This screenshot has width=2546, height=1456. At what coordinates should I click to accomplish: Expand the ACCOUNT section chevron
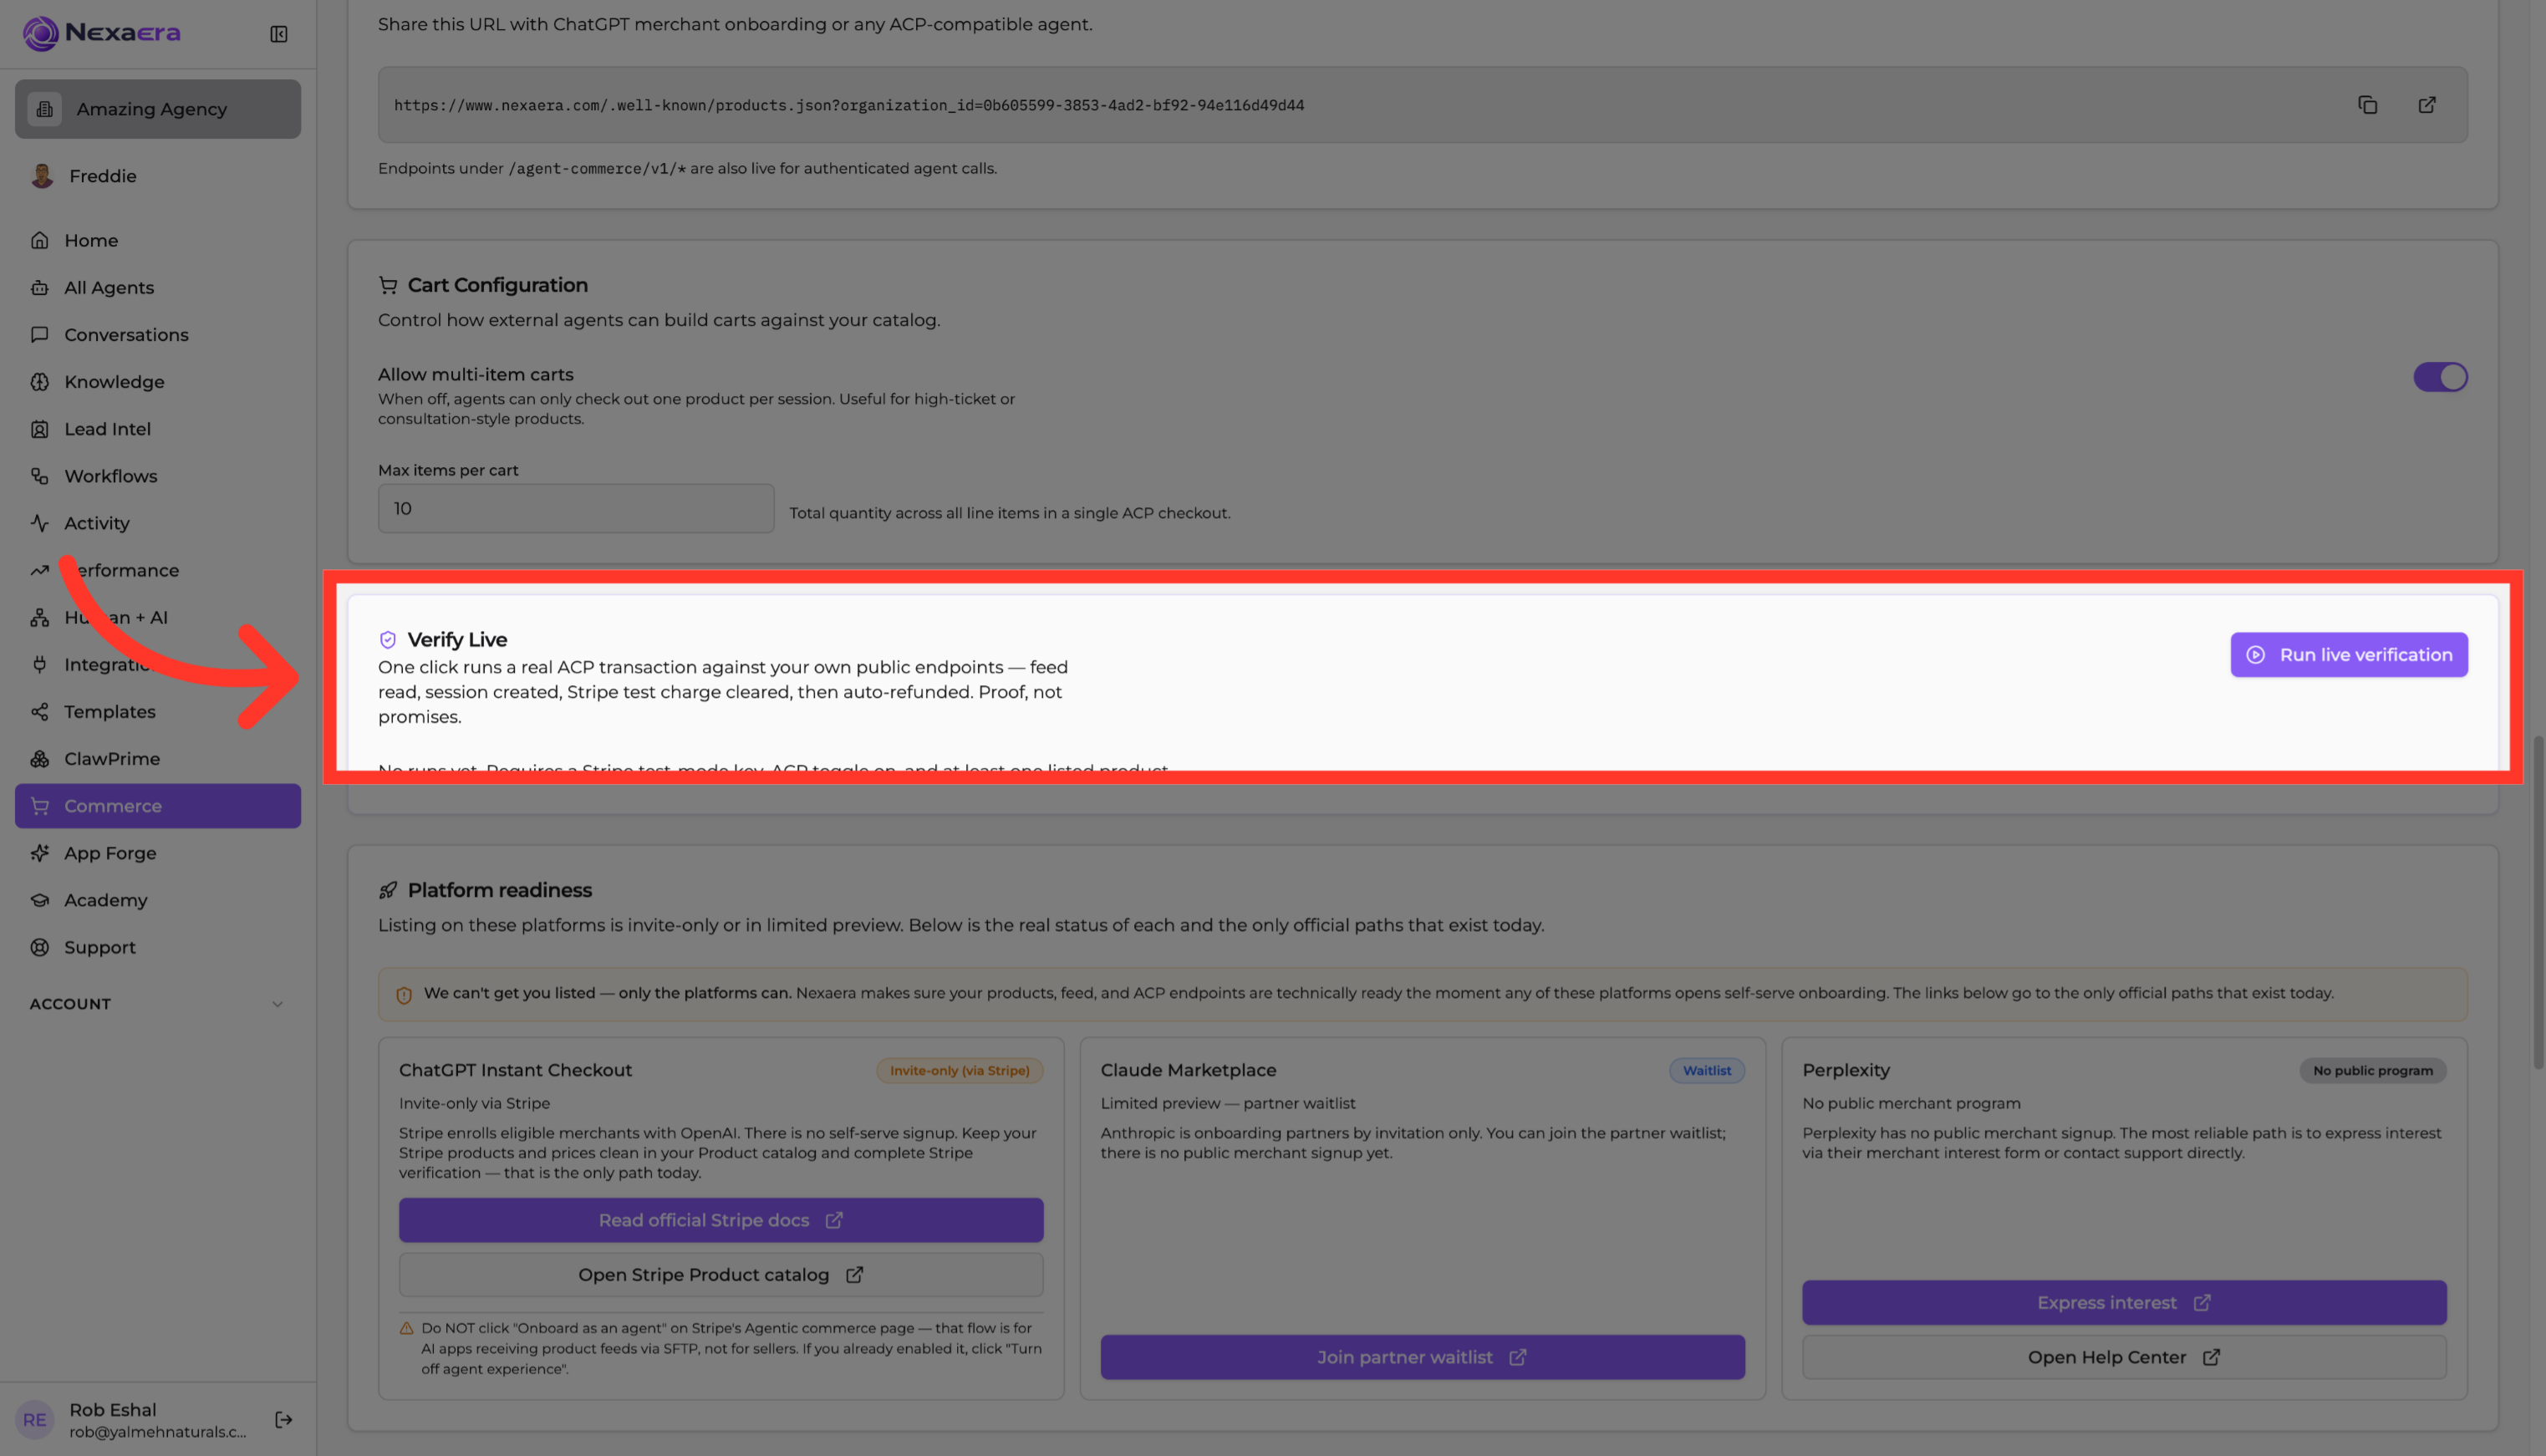pos(278,1004)
